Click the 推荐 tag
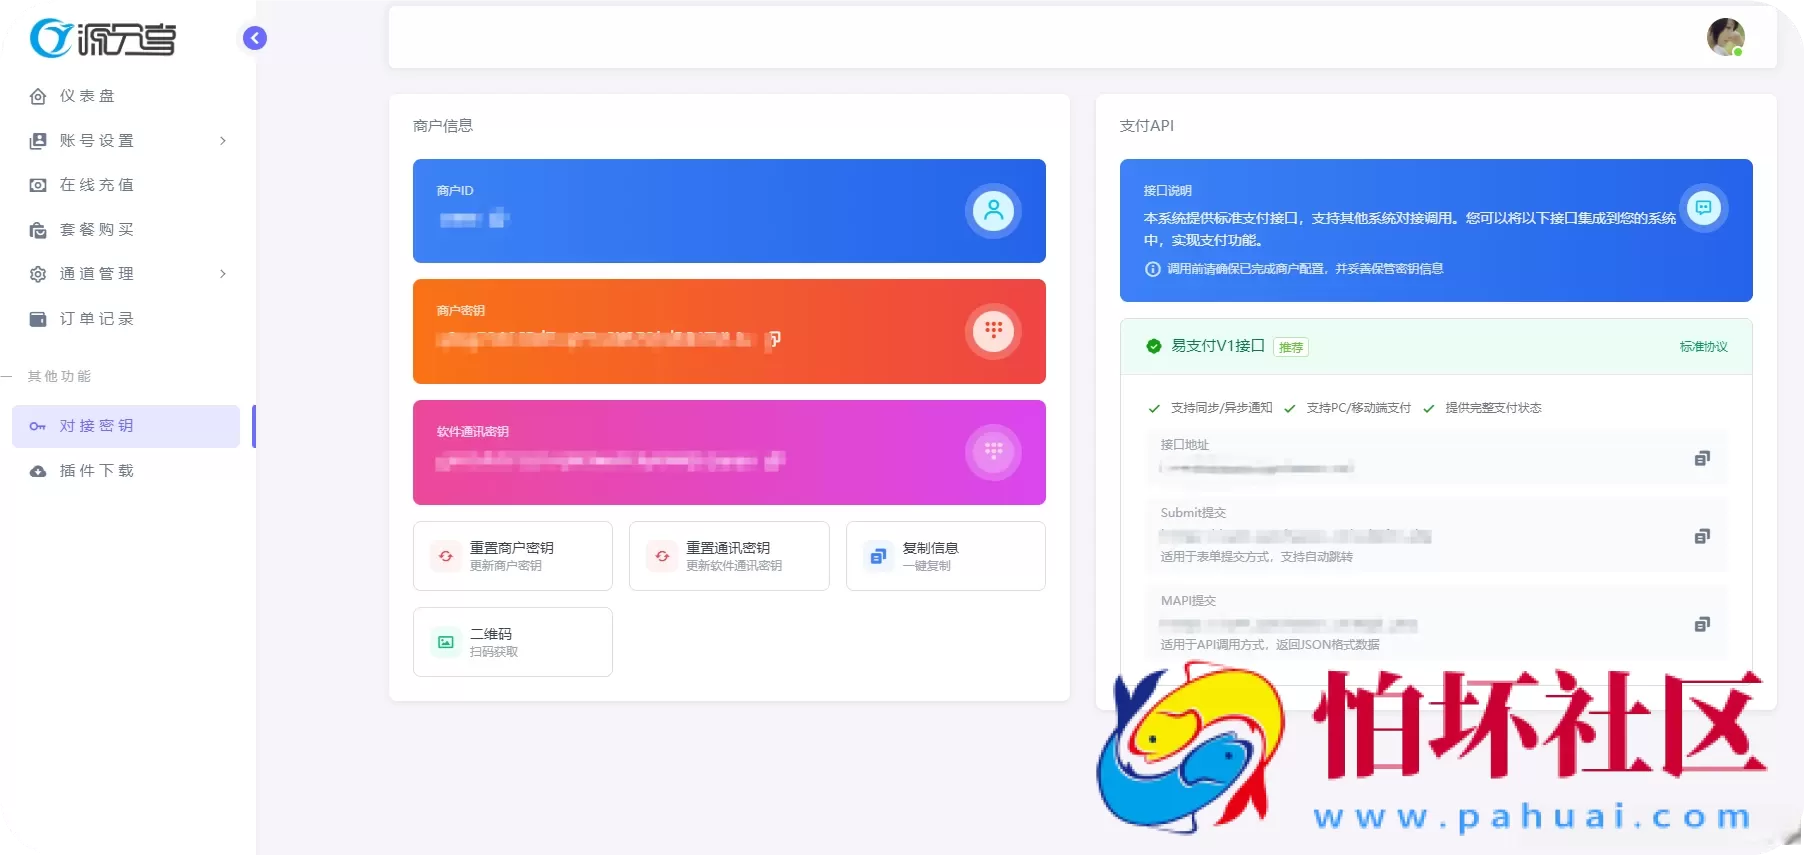Viewport: 1804px width, 855px height. [1291, 347]
